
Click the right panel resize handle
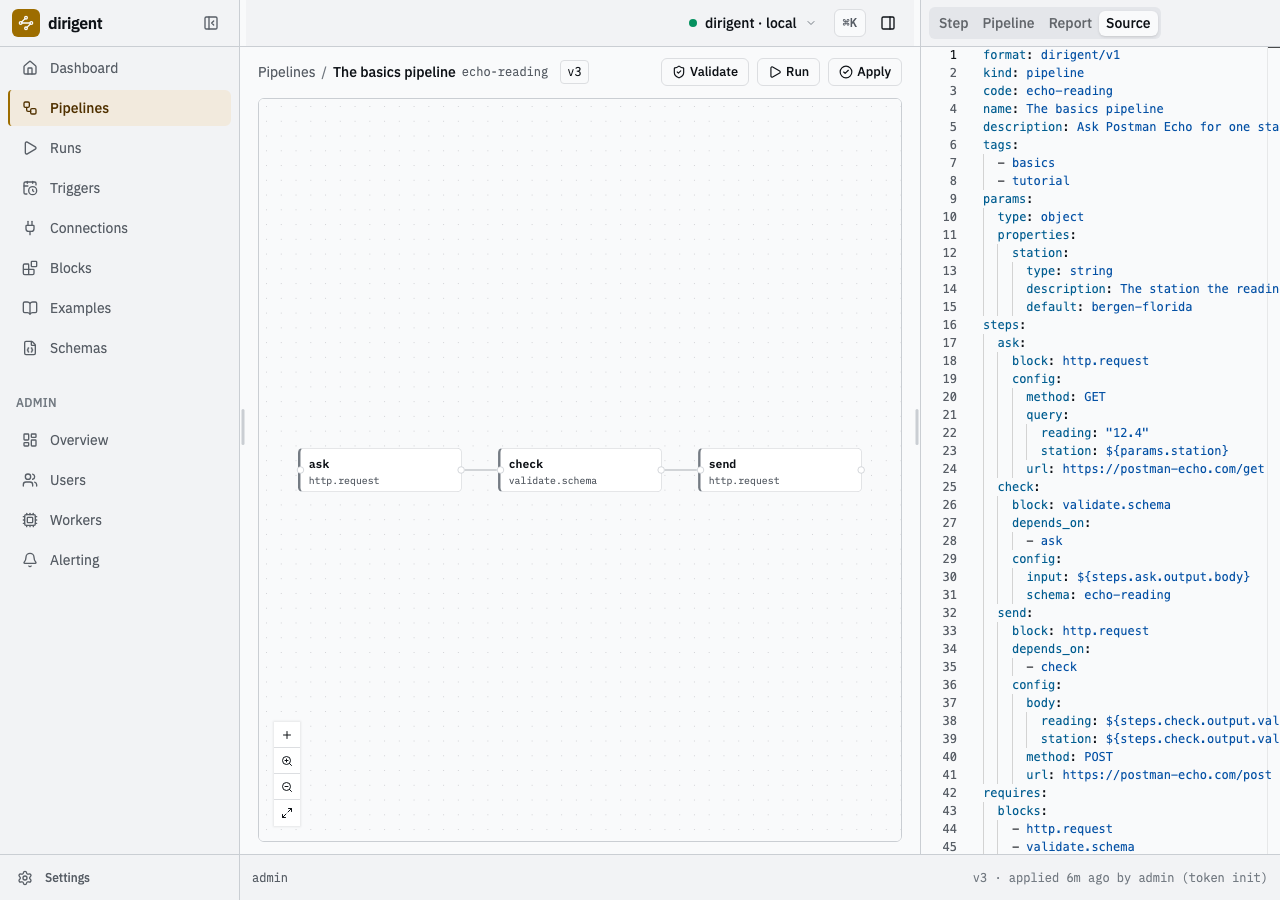click(917, 427)
